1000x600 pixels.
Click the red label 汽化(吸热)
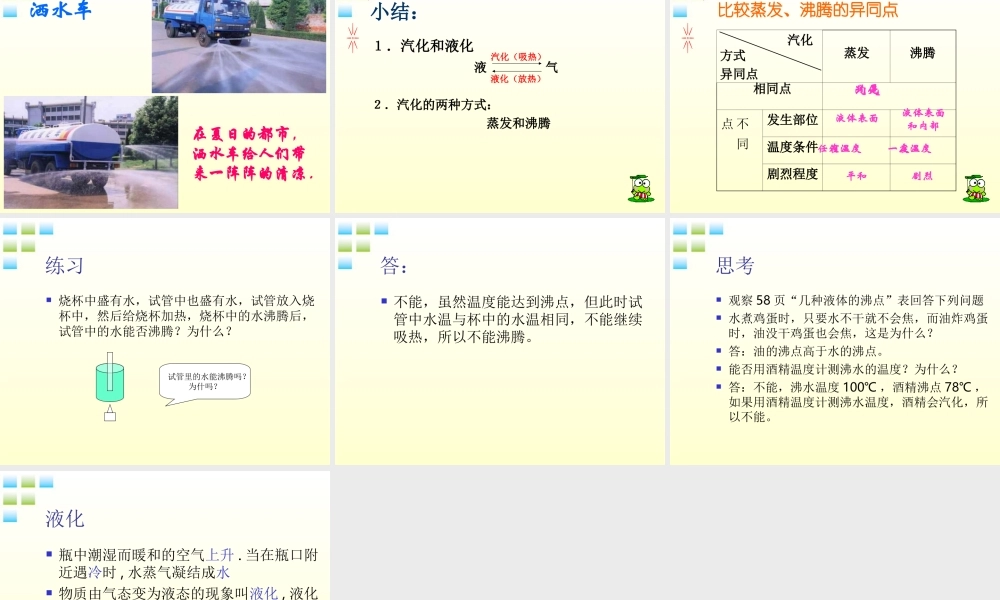click(516, 57)
